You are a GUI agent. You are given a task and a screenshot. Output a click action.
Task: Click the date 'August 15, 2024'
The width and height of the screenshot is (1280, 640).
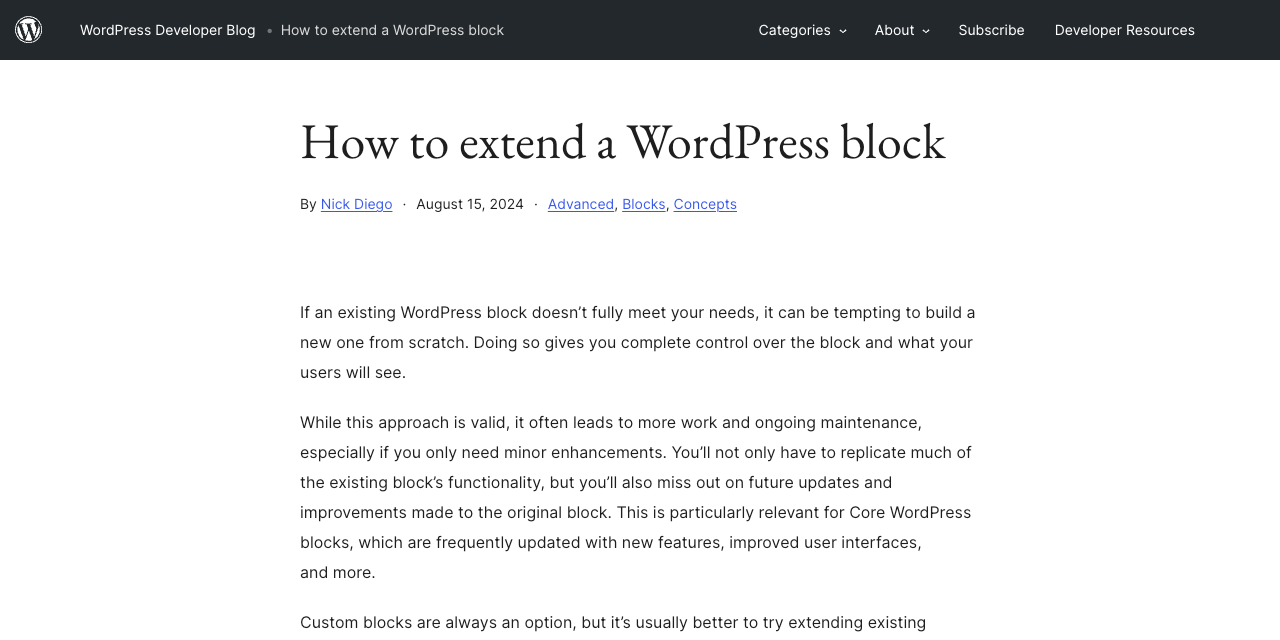click(x=470, y=204)
